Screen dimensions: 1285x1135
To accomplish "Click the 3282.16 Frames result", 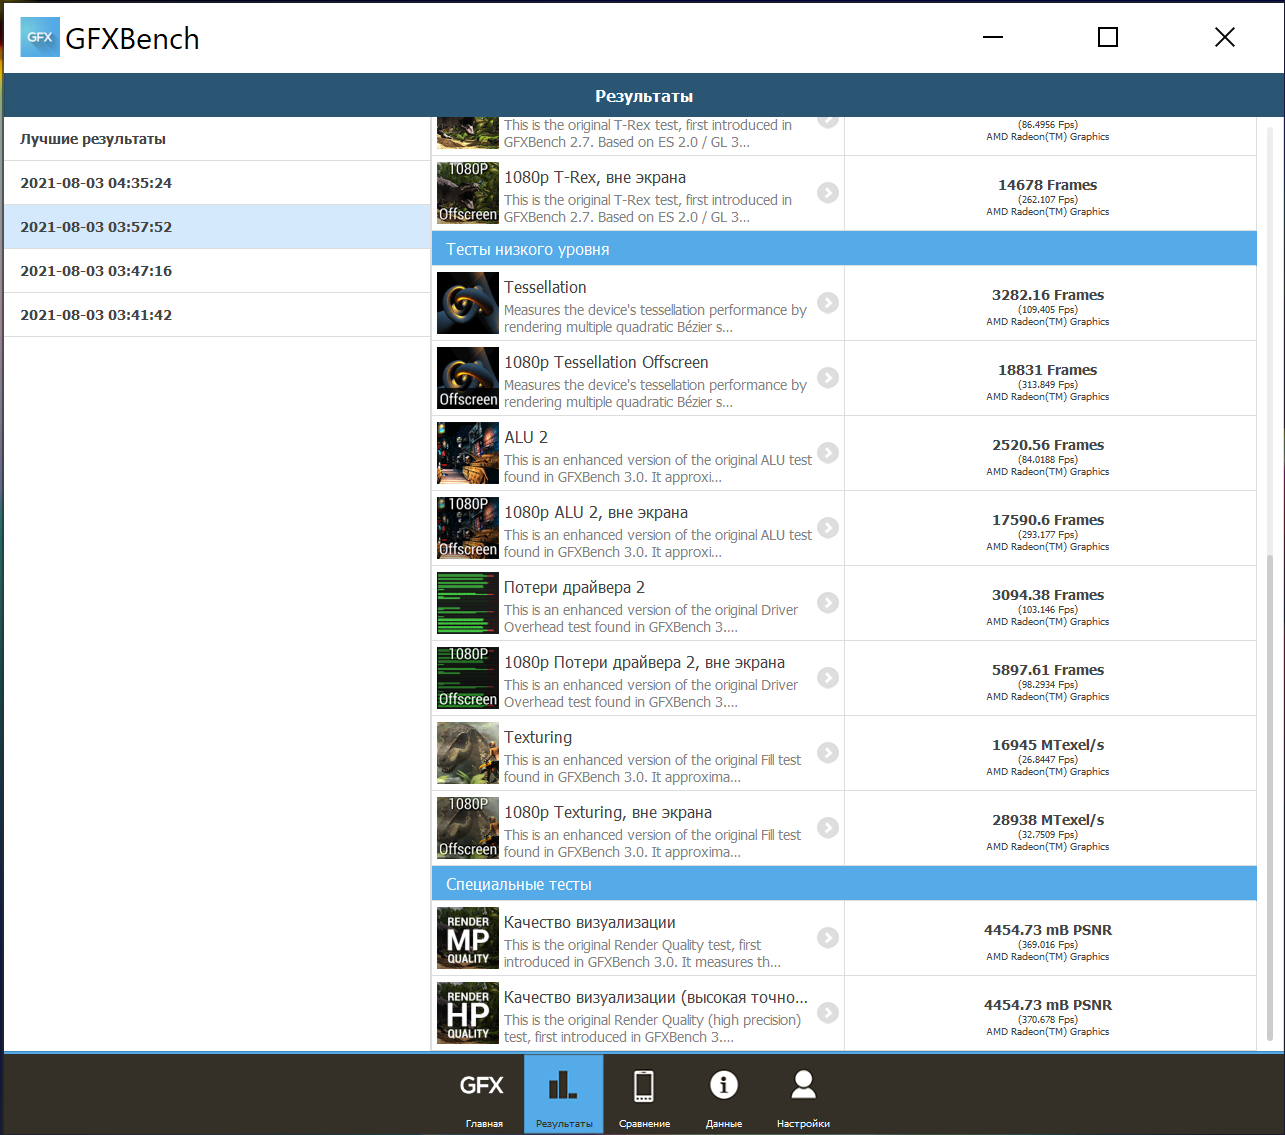I will pos(1048,295).
